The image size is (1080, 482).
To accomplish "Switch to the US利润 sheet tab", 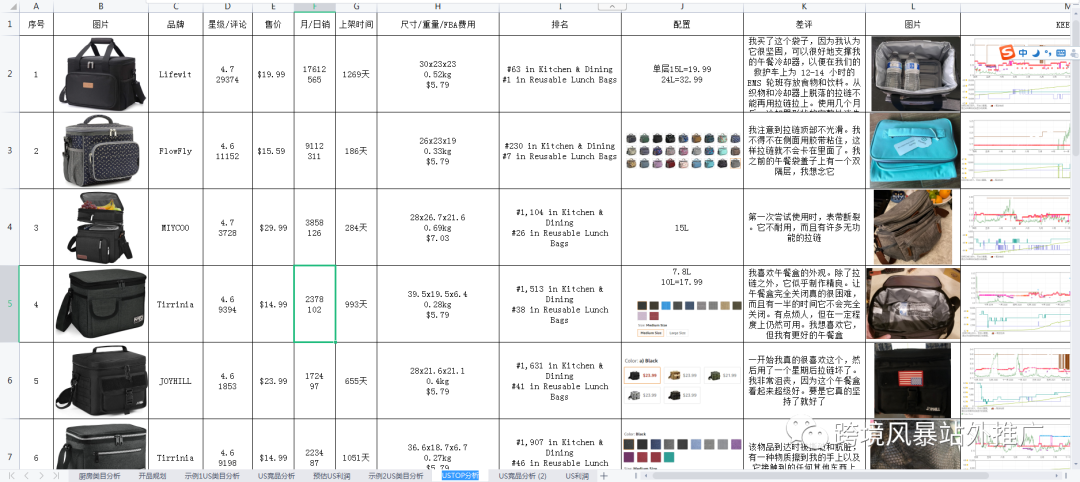I will (577, 476).
